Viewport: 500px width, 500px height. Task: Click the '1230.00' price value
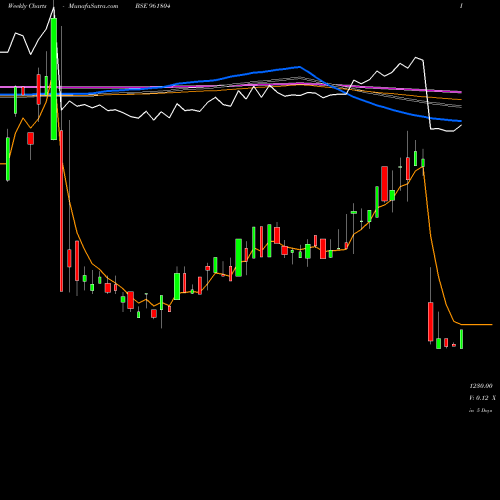tap(481, 386)
